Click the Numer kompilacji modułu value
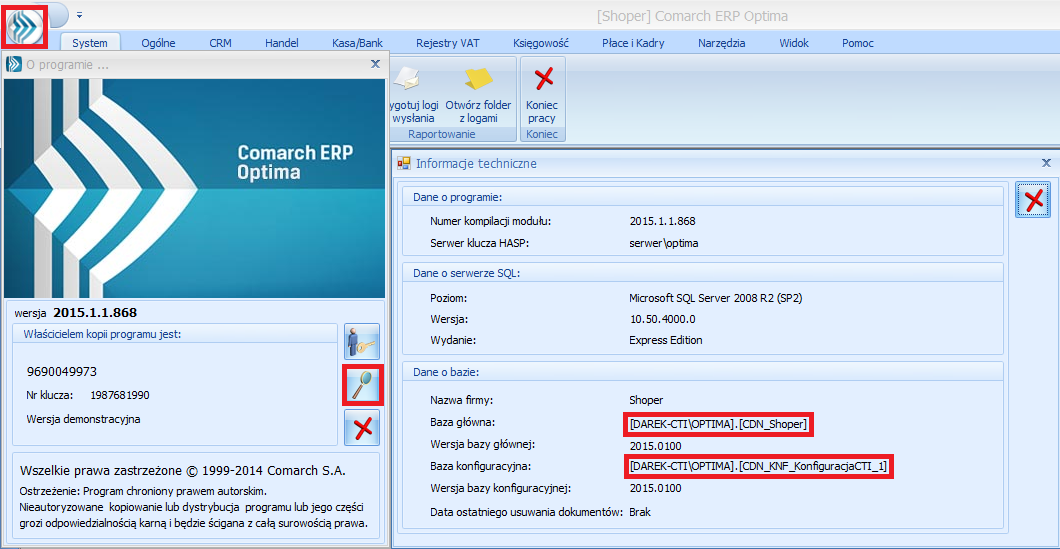Viewport: 1060px width, 549px height. click(x=662, y=221)
